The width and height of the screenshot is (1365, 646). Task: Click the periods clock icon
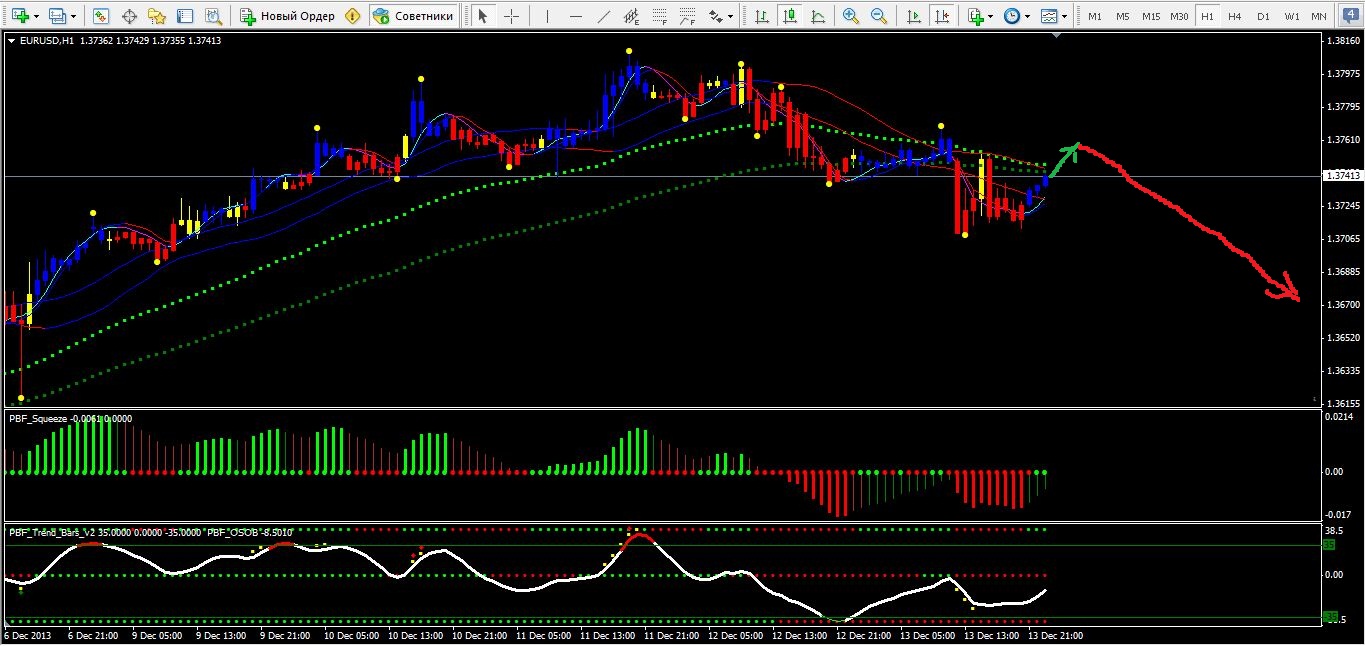click(1012, 16)
